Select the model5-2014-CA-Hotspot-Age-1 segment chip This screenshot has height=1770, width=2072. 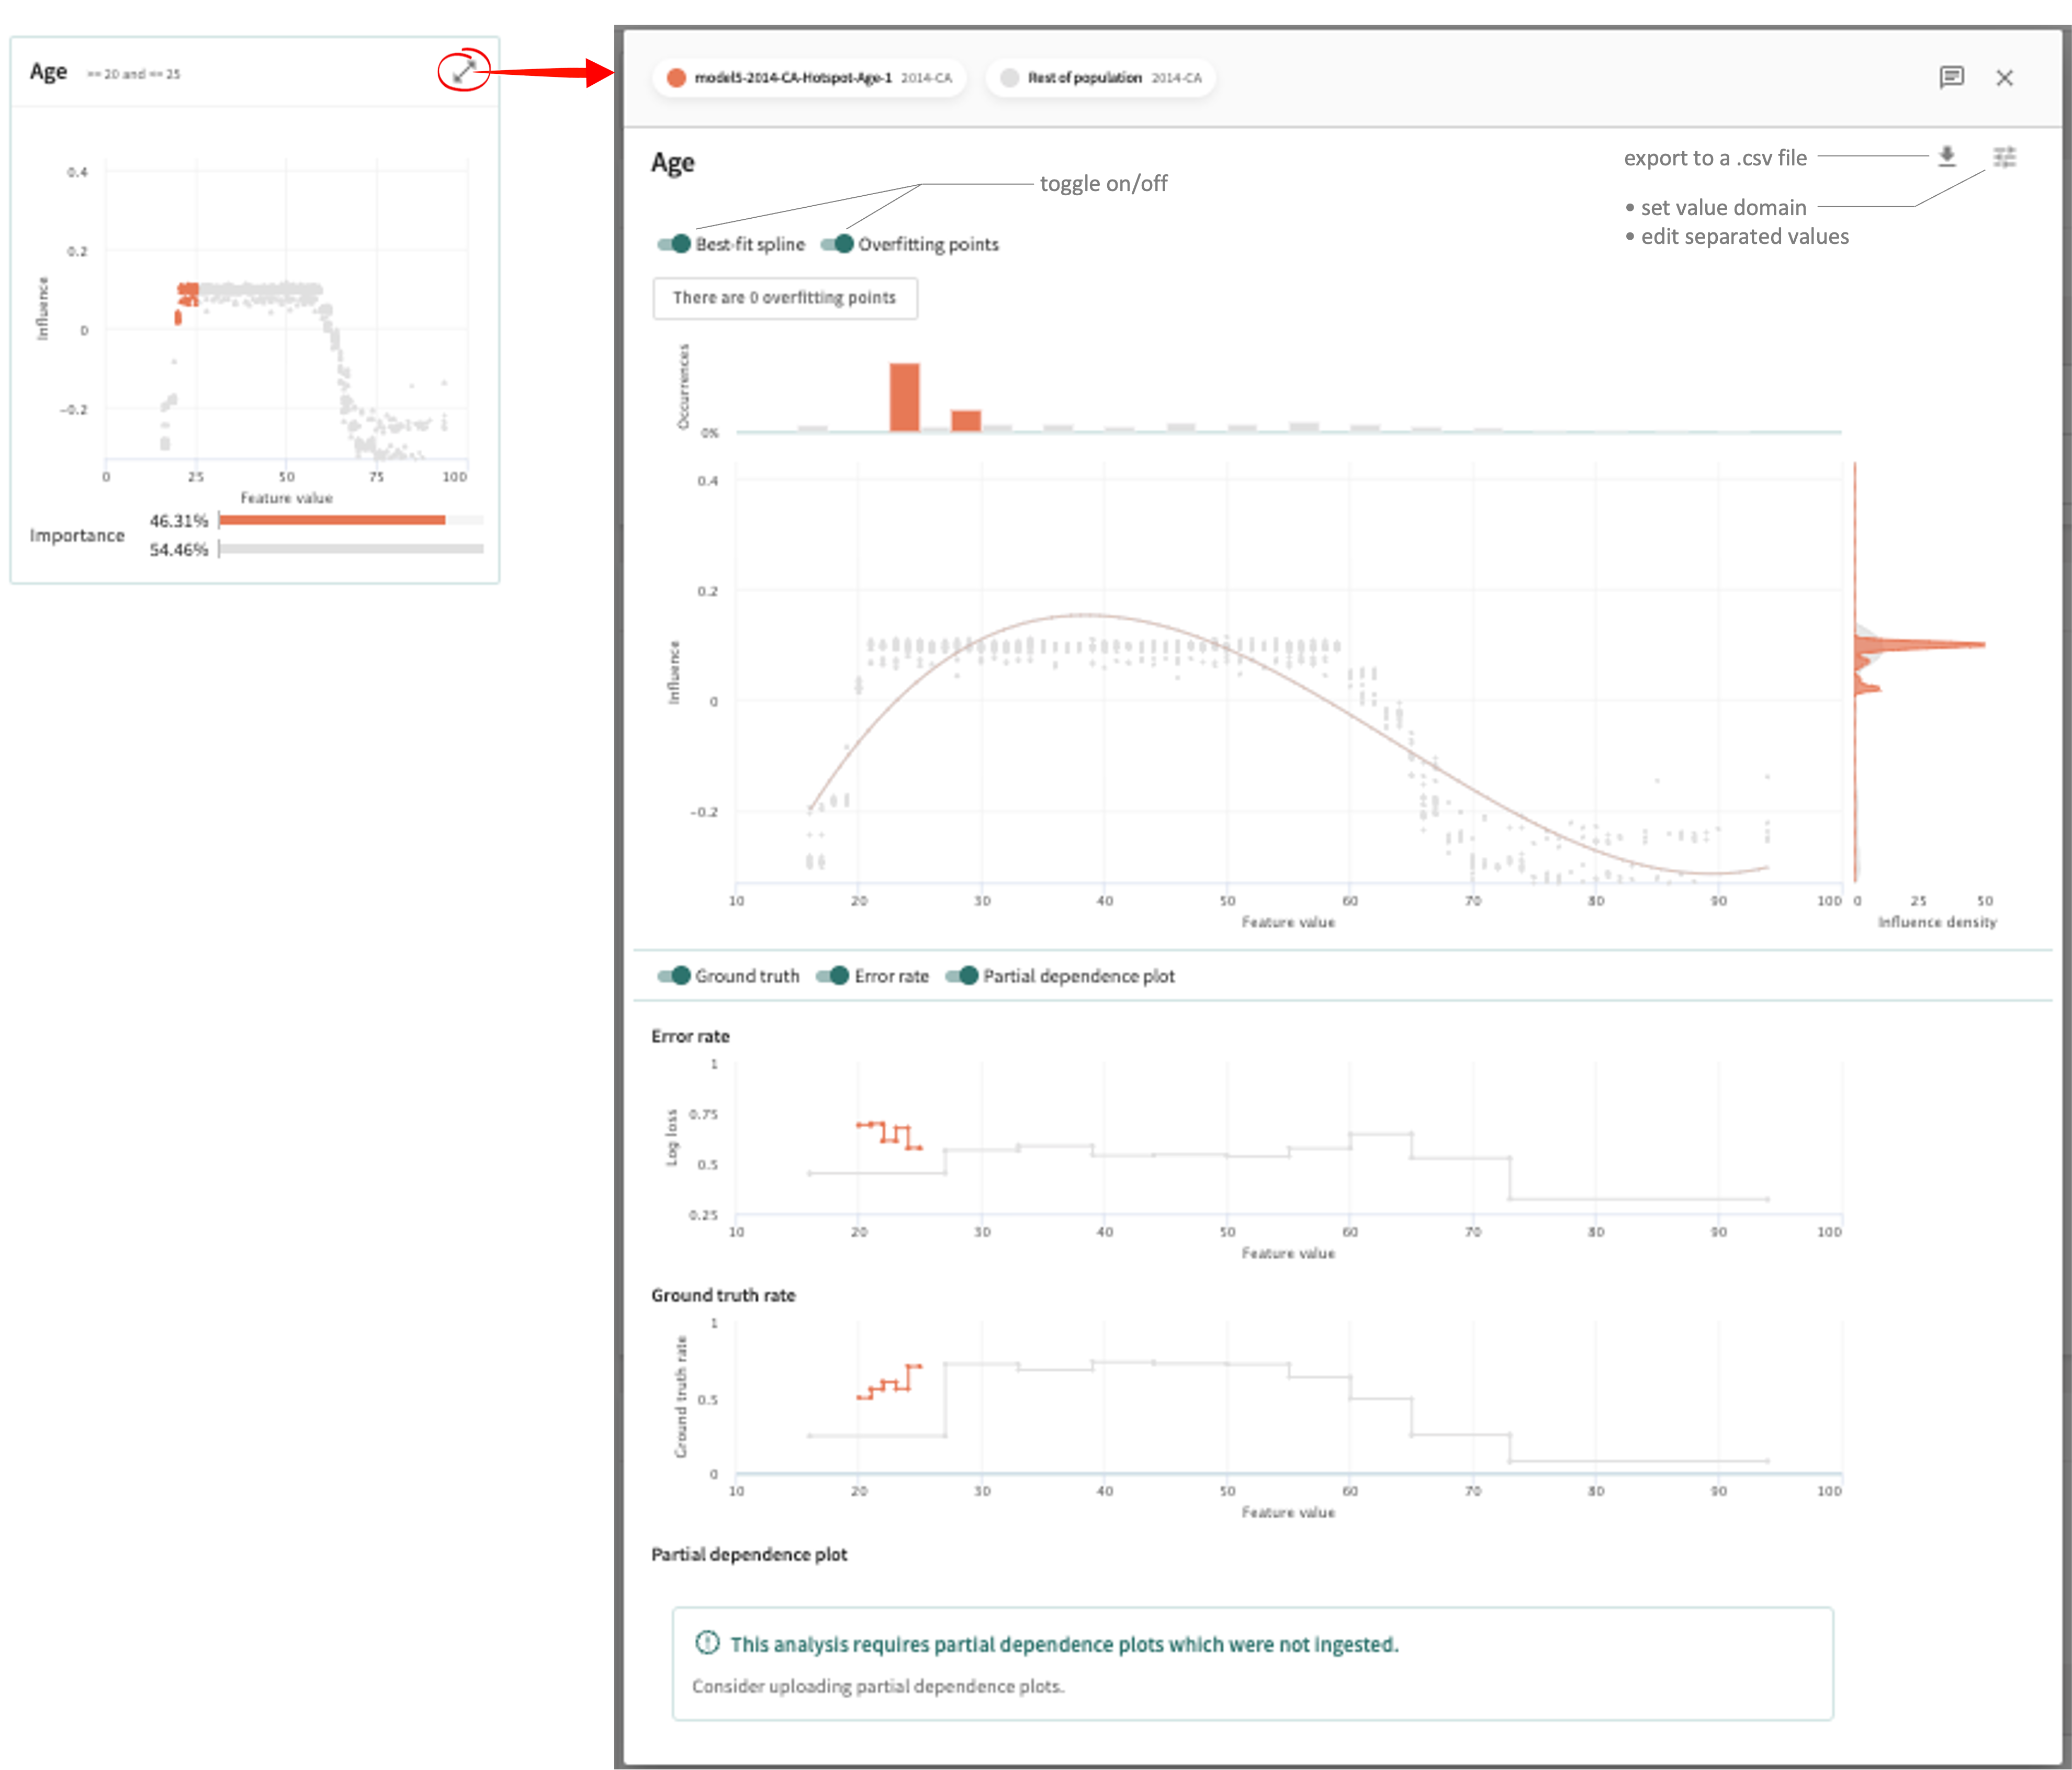pos(809,78)
